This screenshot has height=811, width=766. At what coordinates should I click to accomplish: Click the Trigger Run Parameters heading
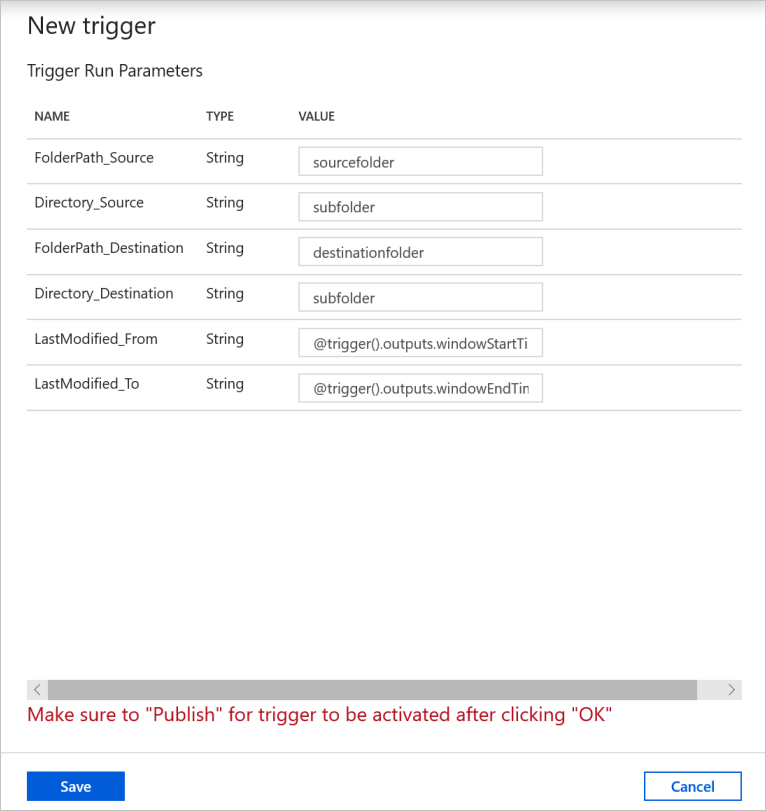pyautogui.click(x=114, y=70)
